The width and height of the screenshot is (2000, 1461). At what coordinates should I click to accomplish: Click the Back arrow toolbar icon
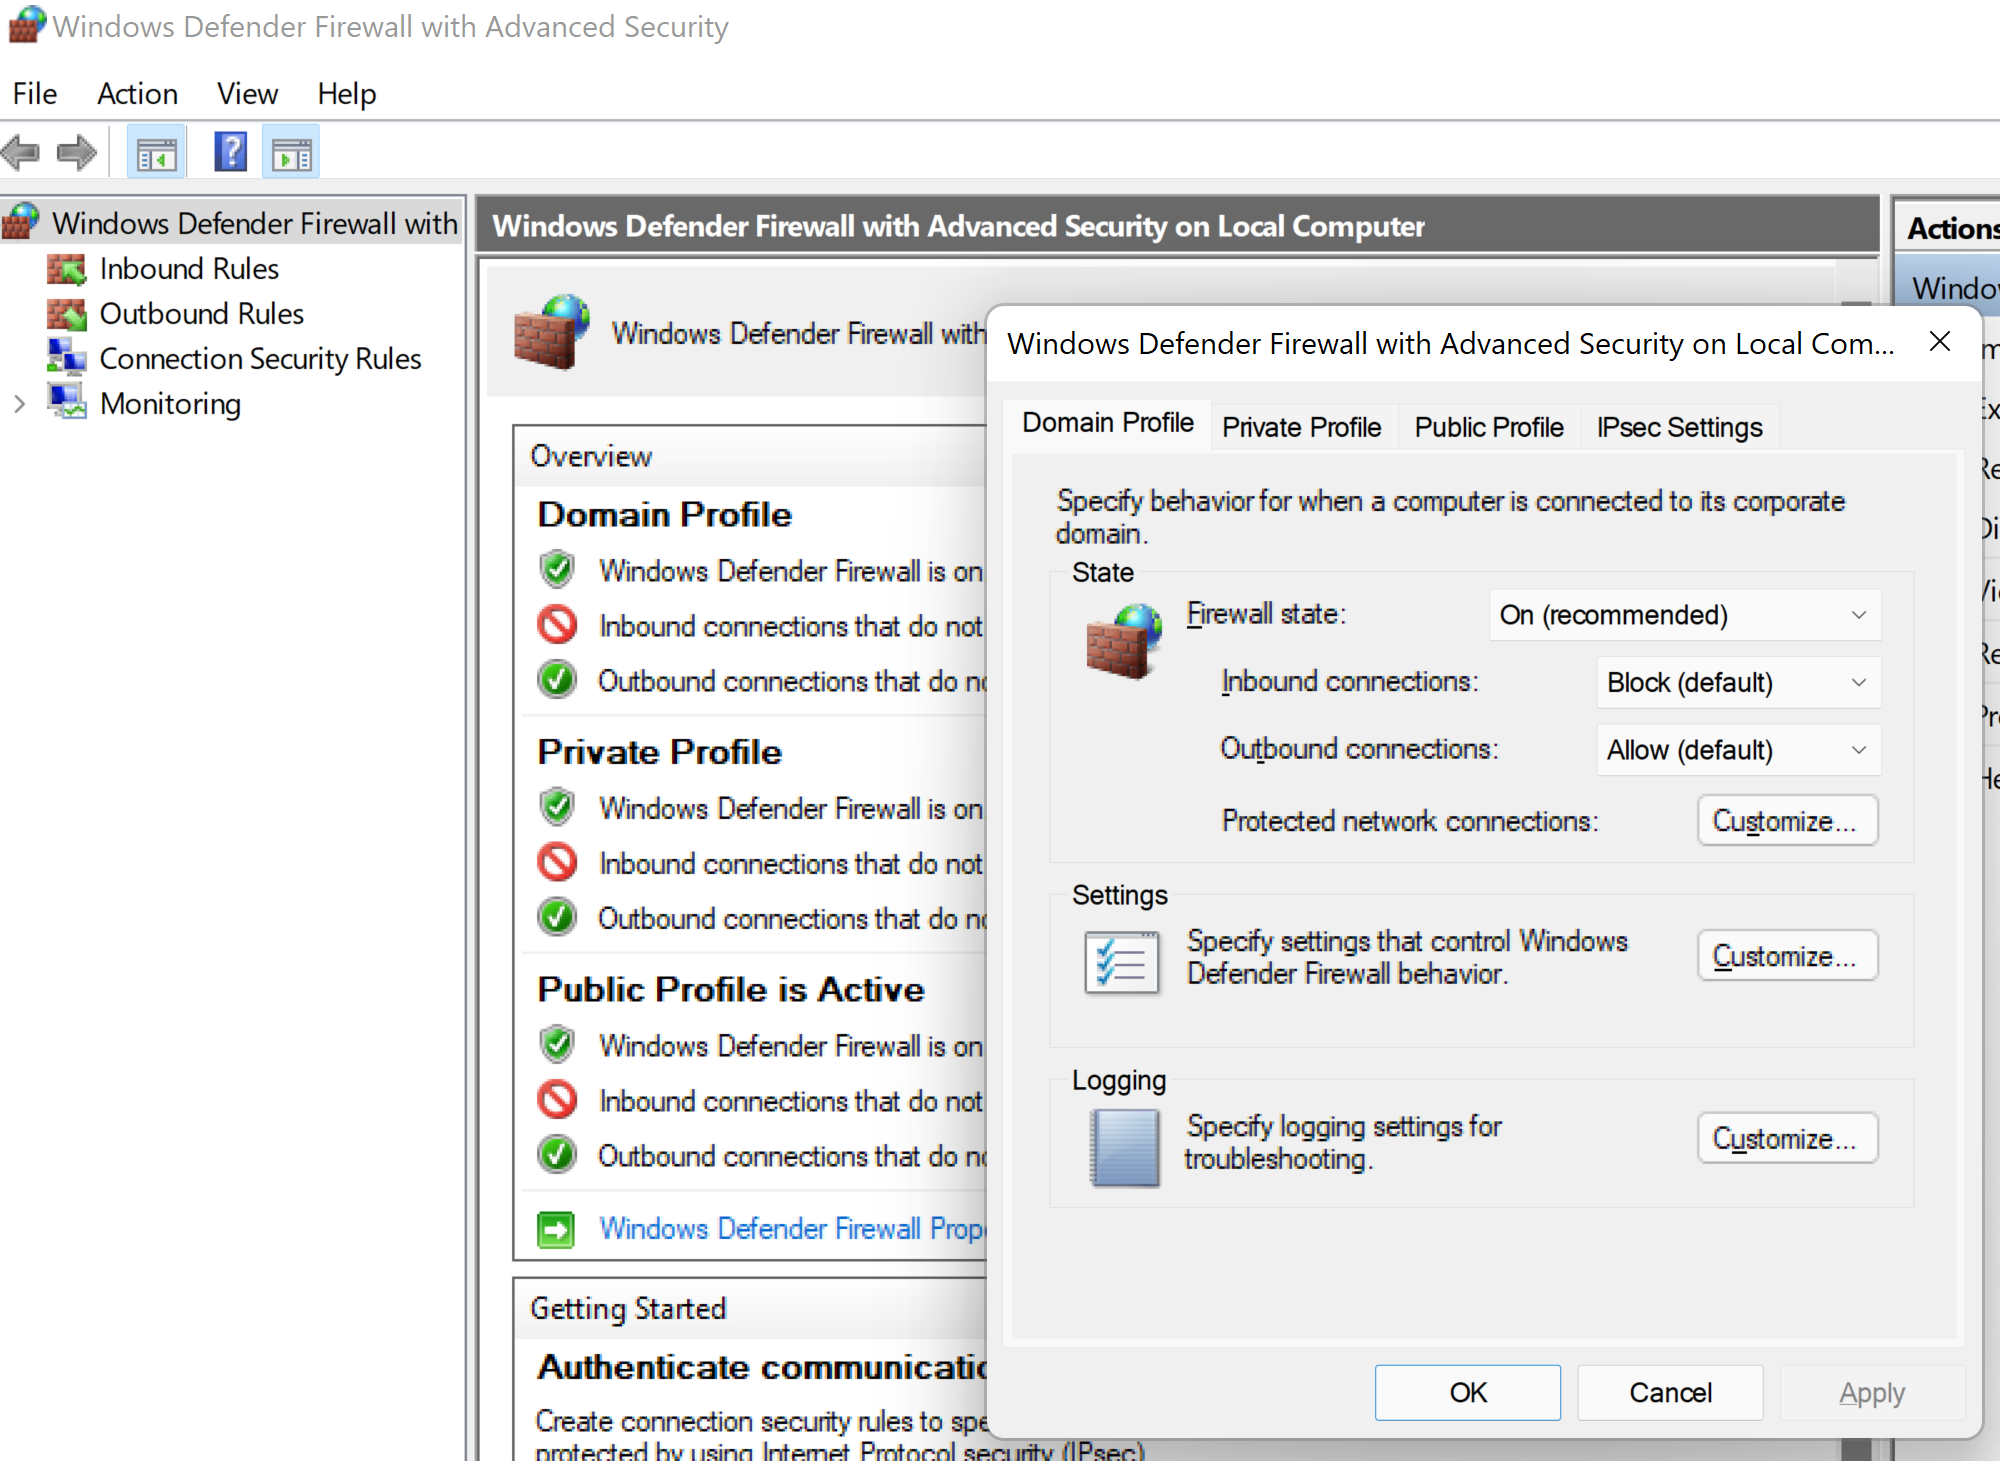pos(20,153)
